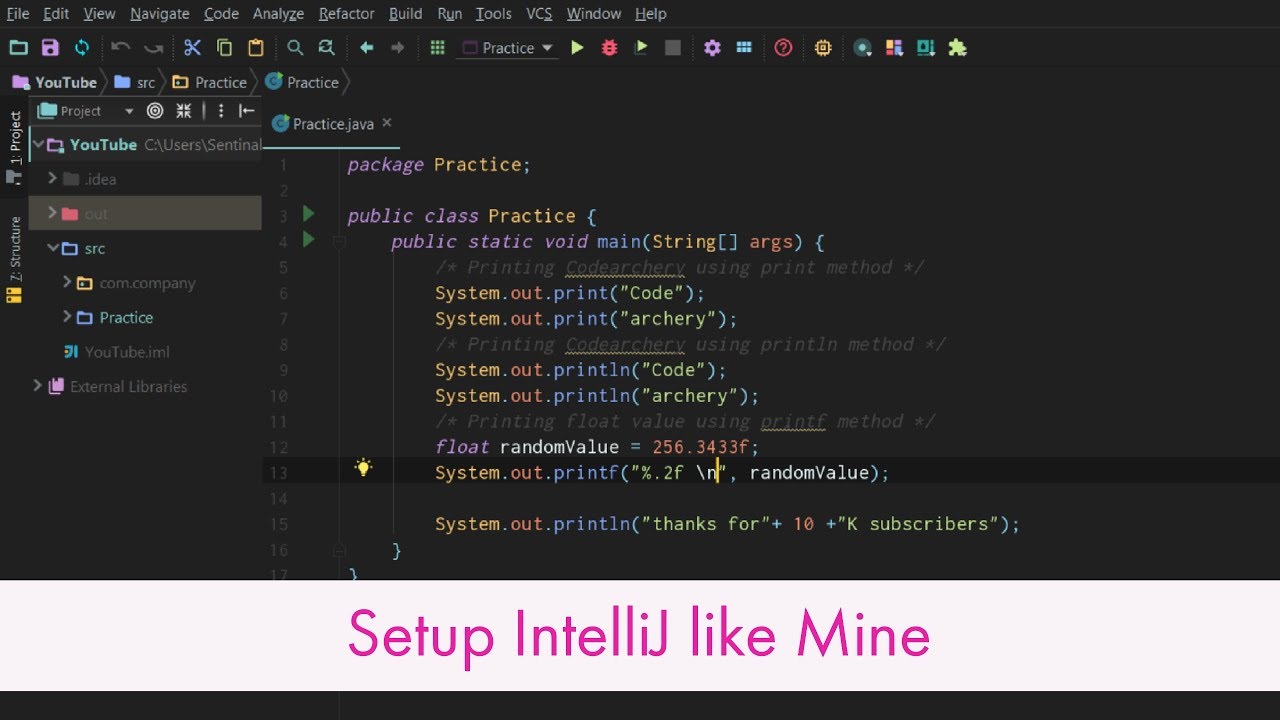Screen dimensions: 1280x720
Task: Click the Redo arrow icon
Action: click(x=153, y=47)
